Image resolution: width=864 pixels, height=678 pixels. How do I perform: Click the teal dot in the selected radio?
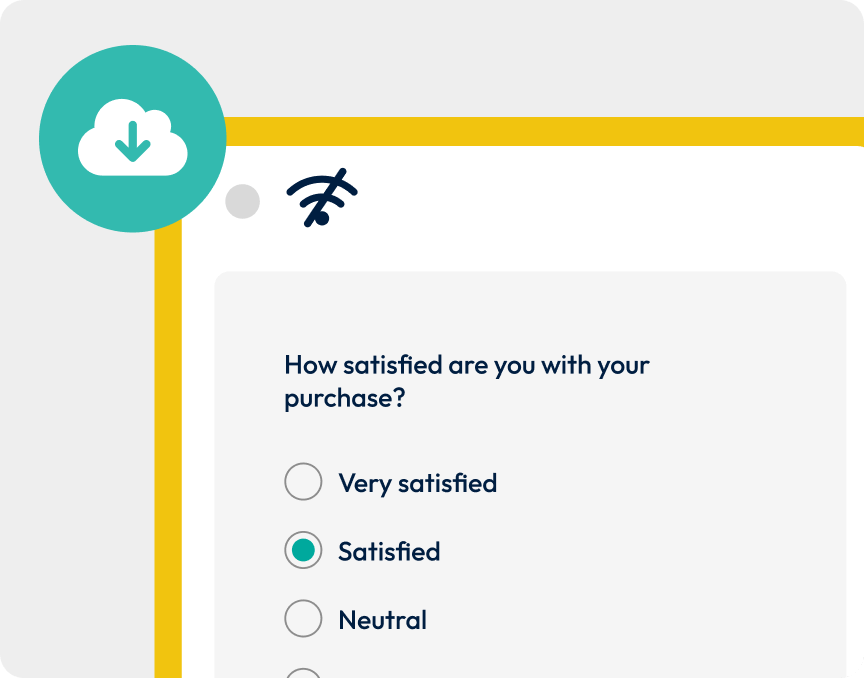[303, 551]
